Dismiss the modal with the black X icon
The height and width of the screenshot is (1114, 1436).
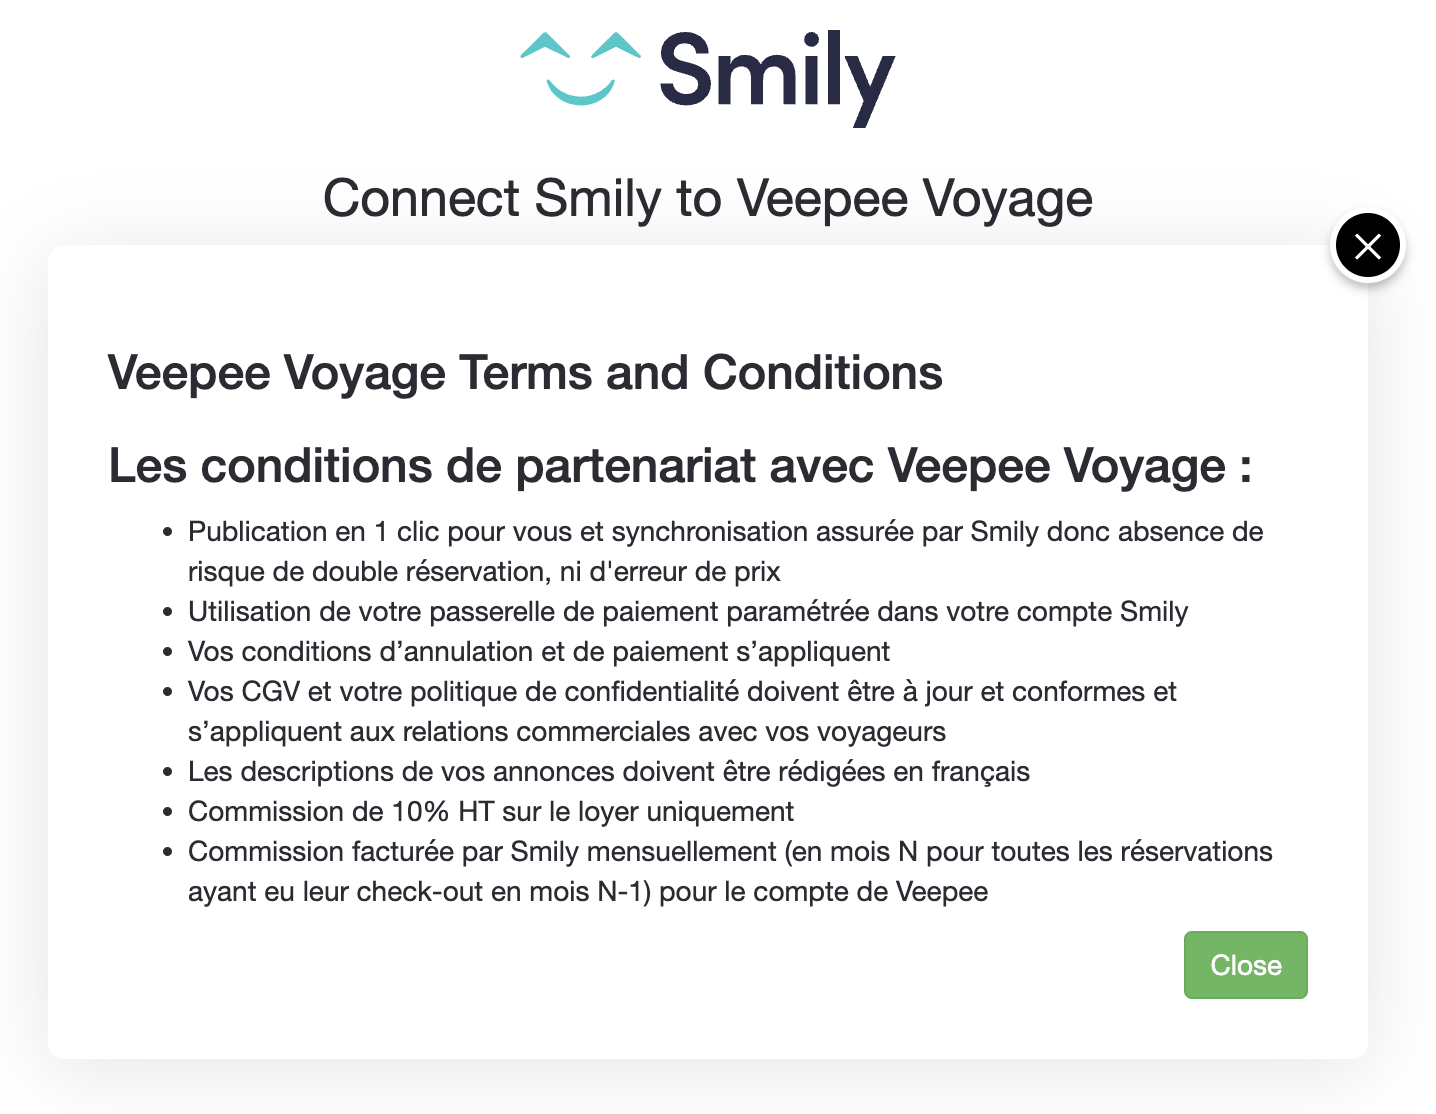click(1368, 246)
